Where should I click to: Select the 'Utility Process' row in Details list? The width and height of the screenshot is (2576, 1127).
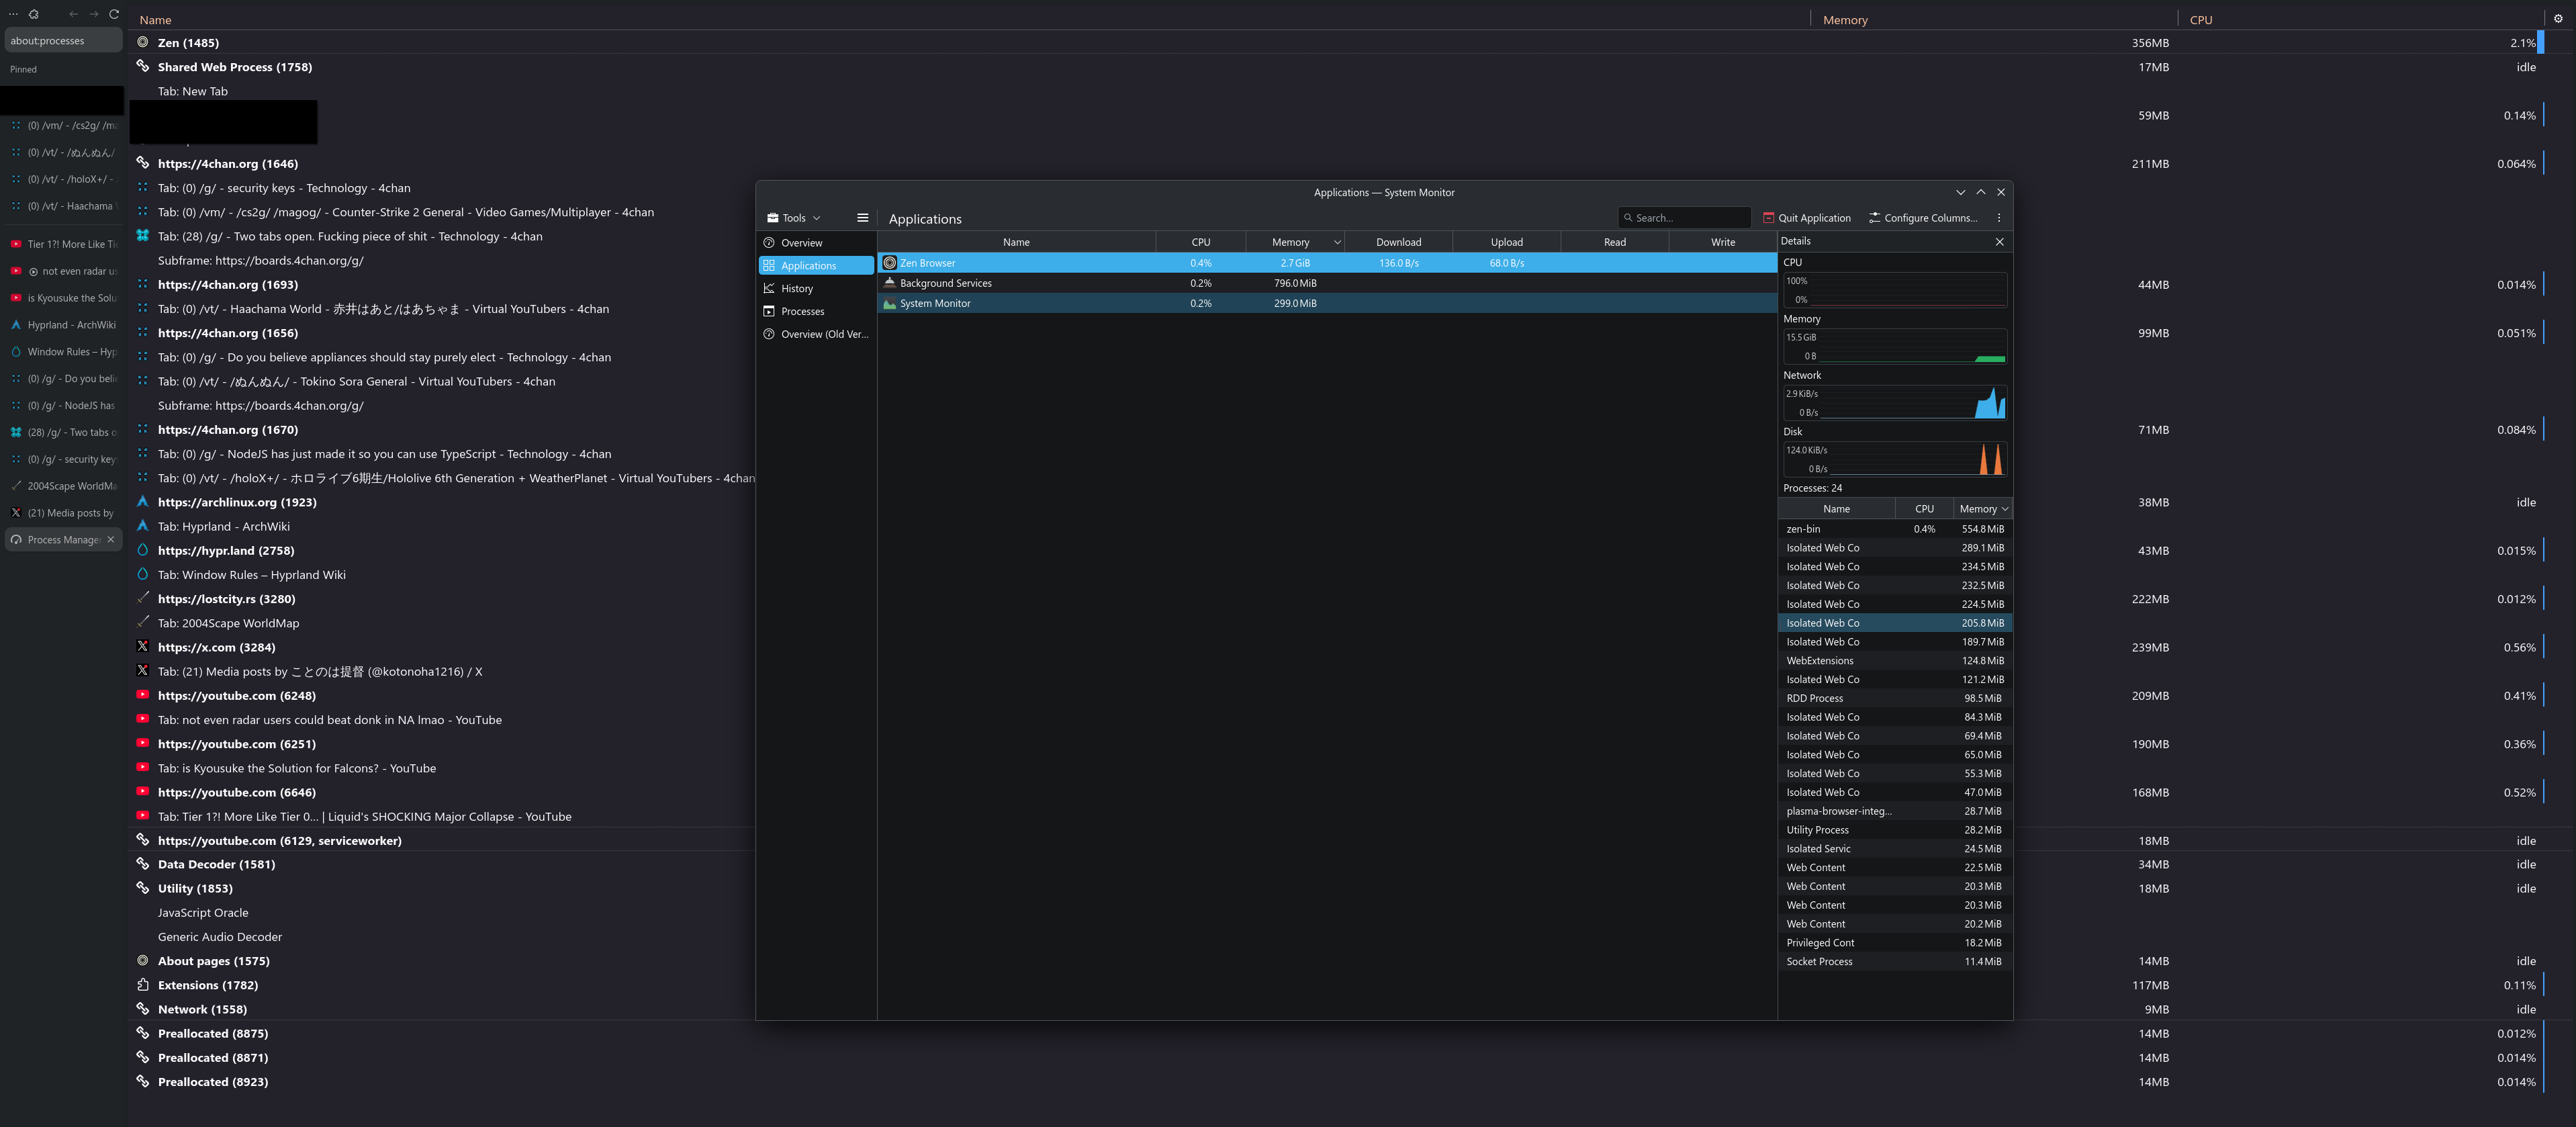point(1895,830)
